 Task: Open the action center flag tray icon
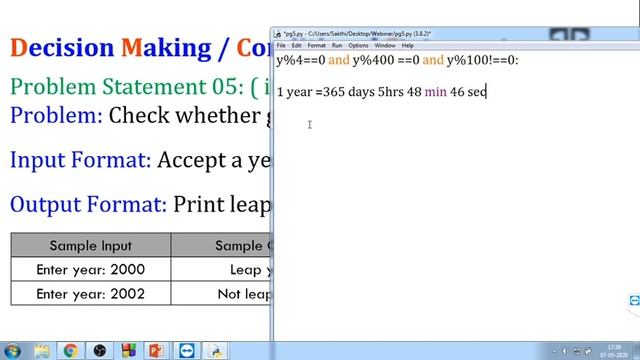click(589, 351)
